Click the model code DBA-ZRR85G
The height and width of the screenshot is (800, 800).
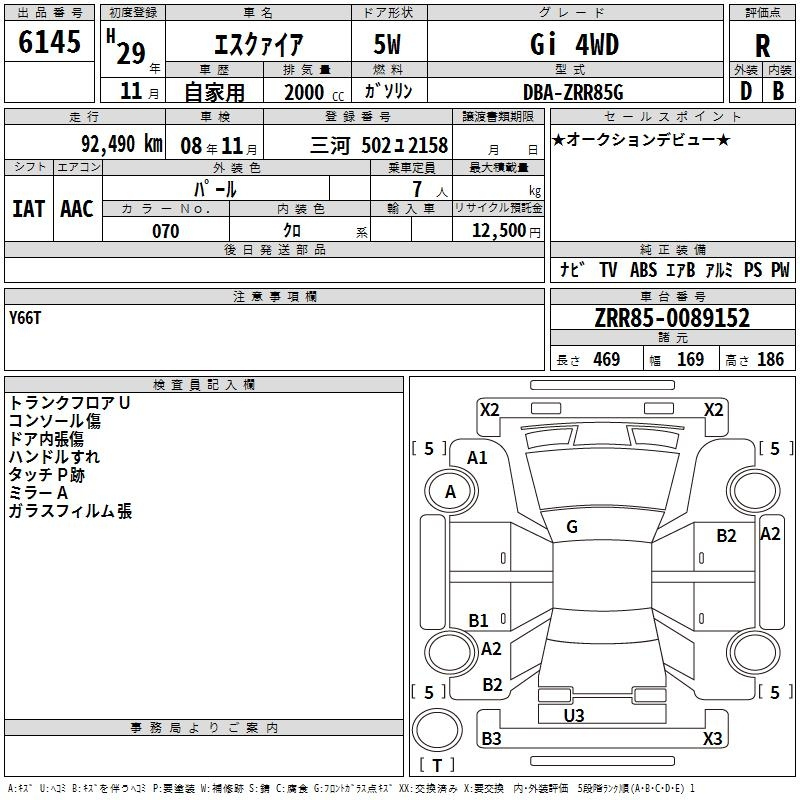click(x=573, y=92)
